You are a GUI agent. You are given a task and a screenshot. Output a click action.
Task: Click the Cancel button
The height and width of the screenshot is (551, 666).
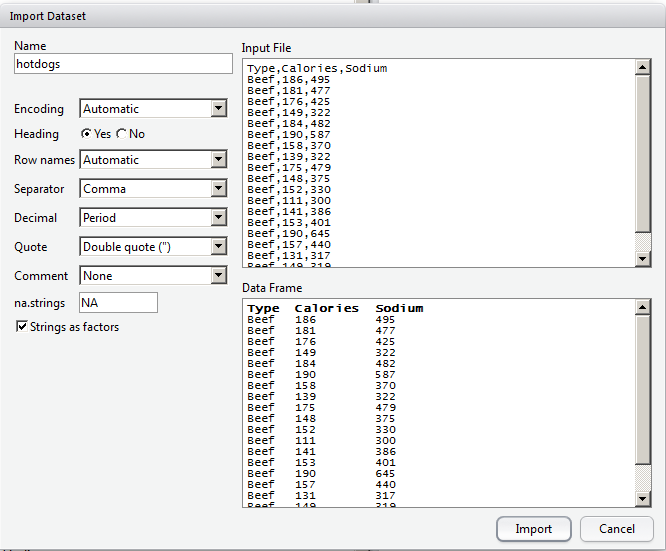click(x=616, y=529)
